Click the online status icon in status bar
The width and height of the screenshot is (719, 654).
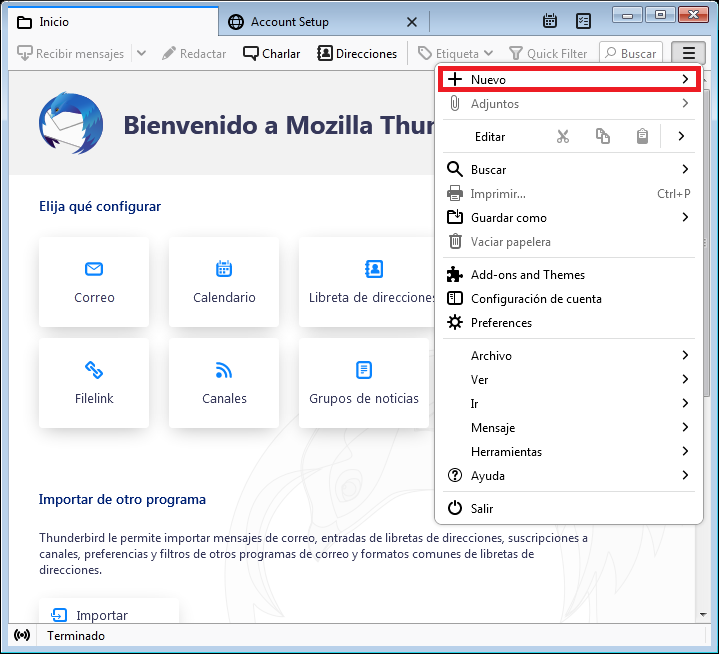[22, 635]
